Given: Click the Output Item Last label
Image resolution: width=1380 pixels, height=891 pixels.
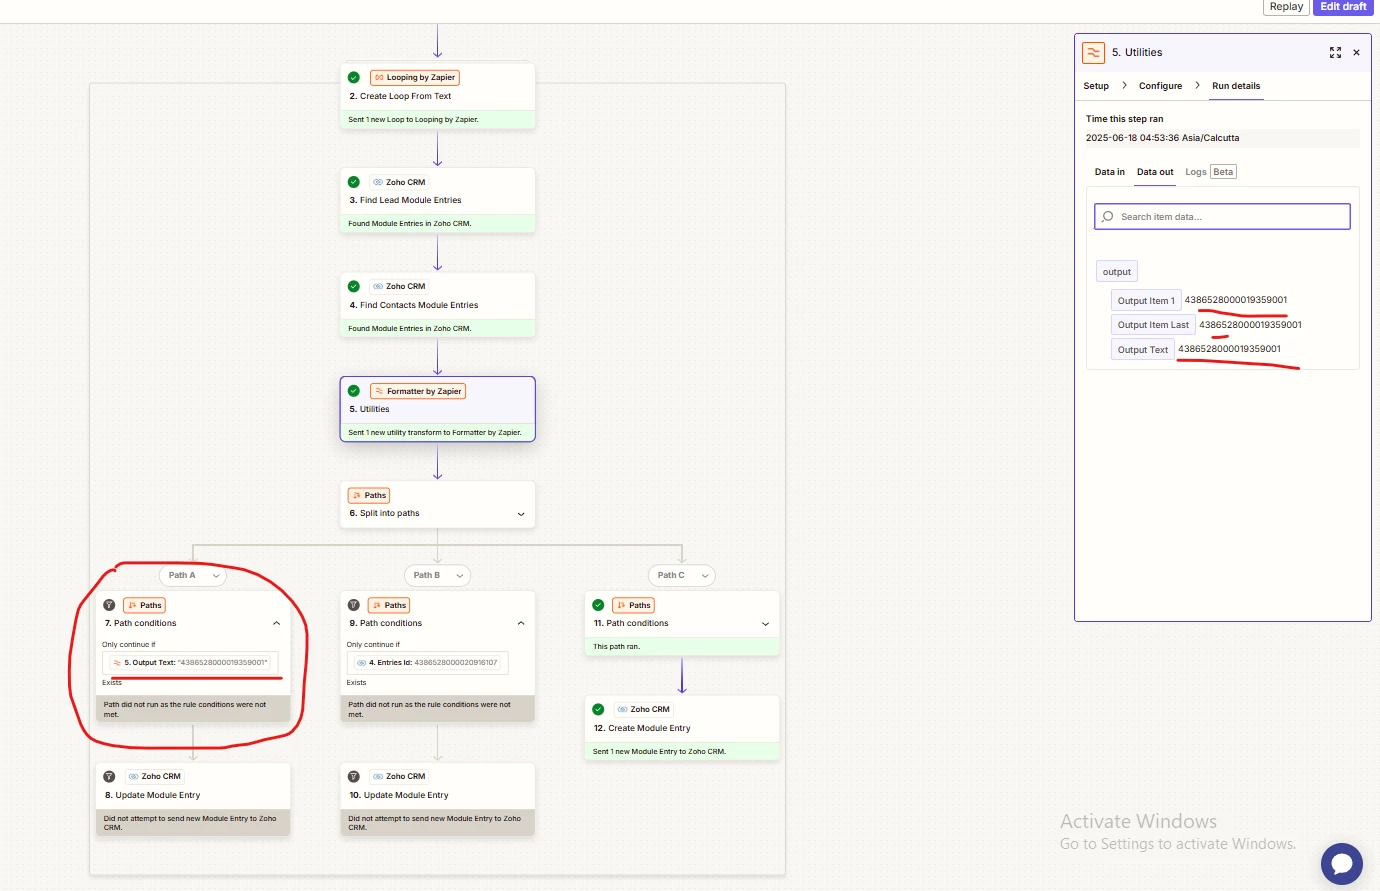Looking at the screenshot, I should tap(1153, 325).
